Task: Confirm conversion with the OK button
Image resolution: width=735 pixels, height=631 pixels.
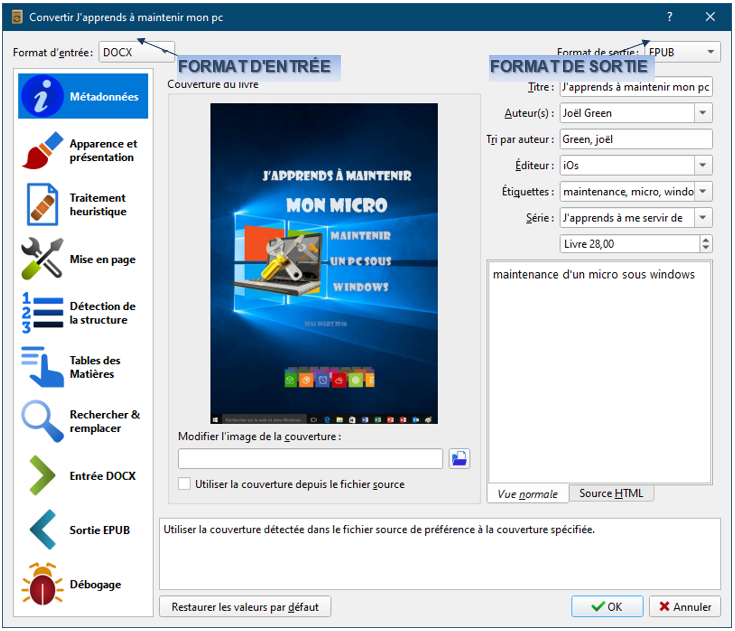Action: tap(607, 607)
